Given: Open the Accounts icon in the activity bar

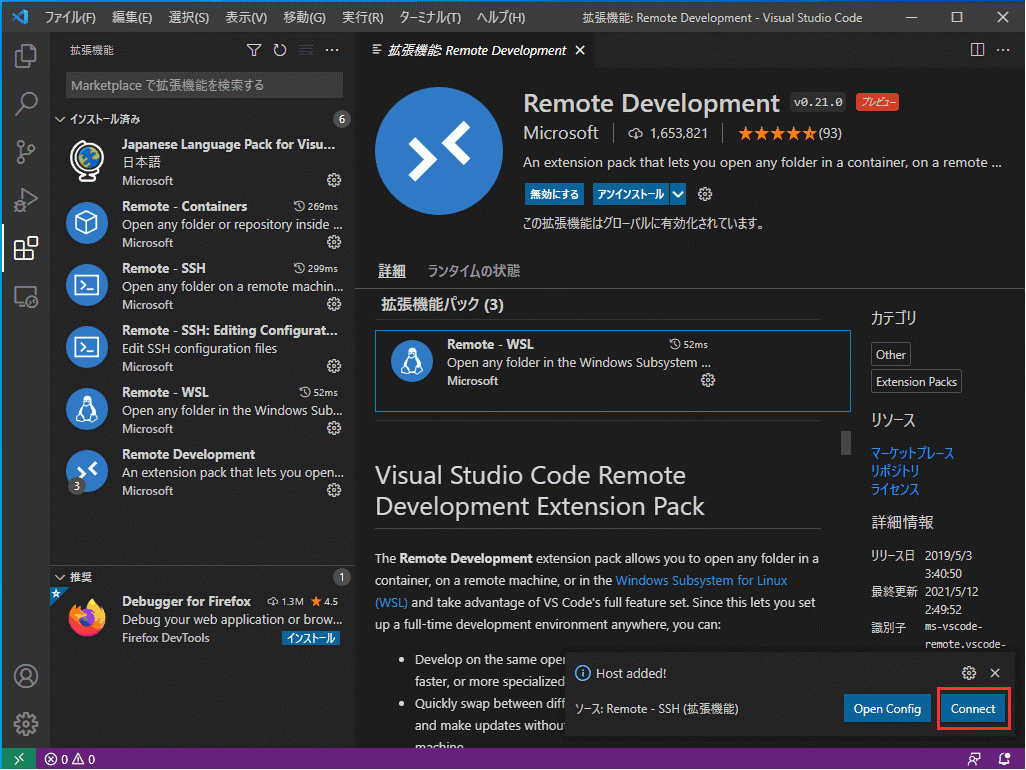Looking at the screenshot, I should pos(26,676).
